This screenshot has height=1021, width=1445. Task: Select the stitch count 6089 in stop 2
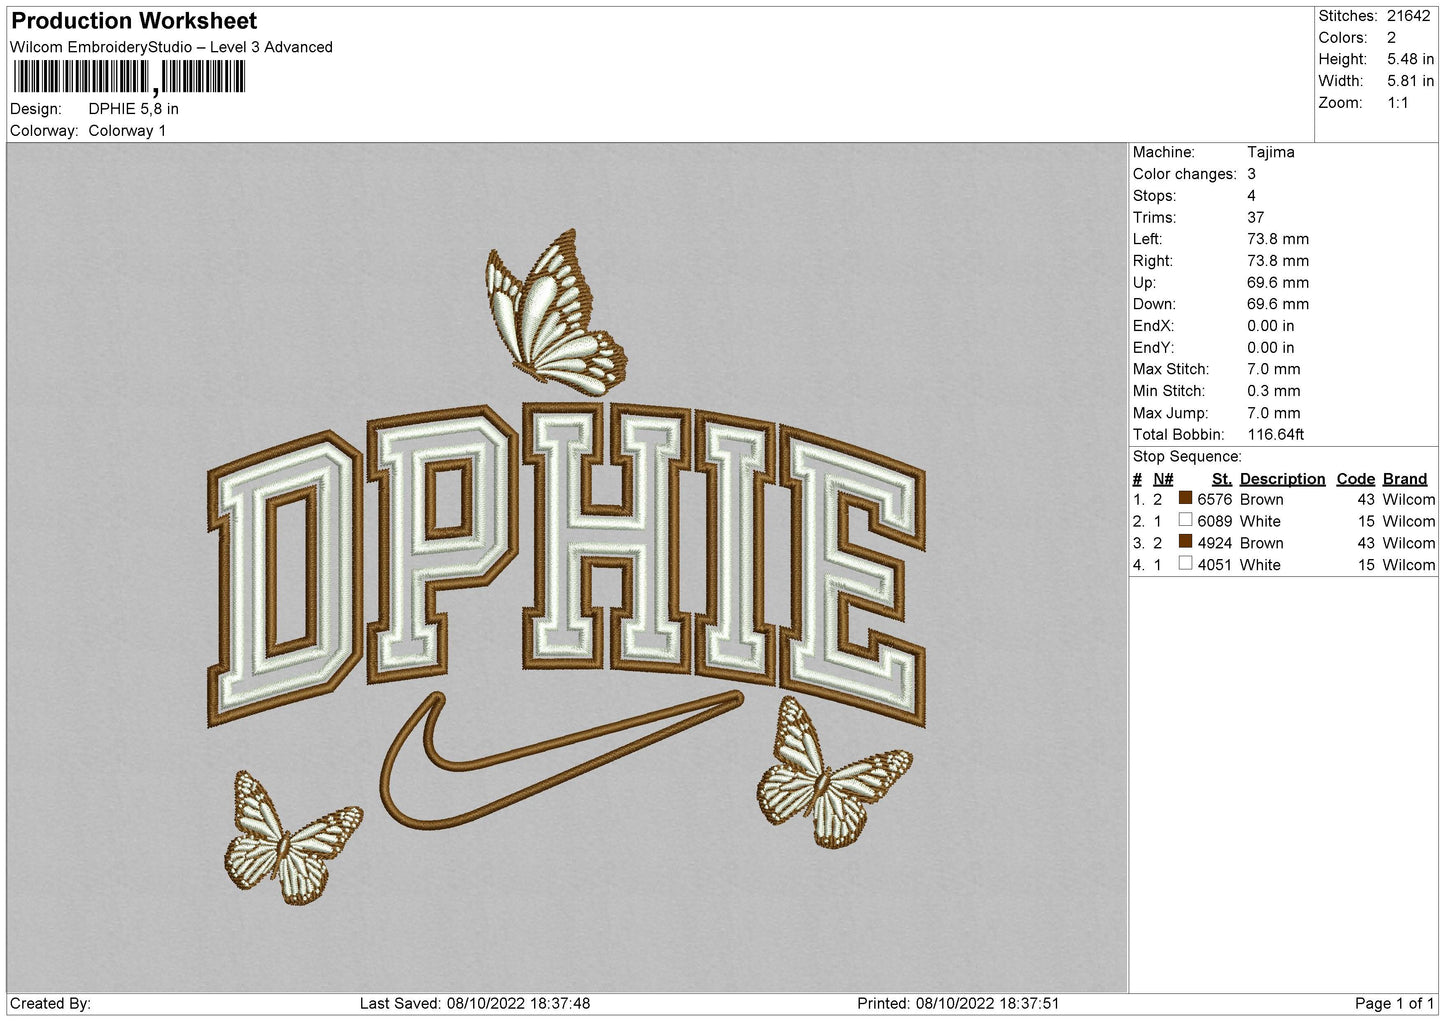coord(1214,522)
